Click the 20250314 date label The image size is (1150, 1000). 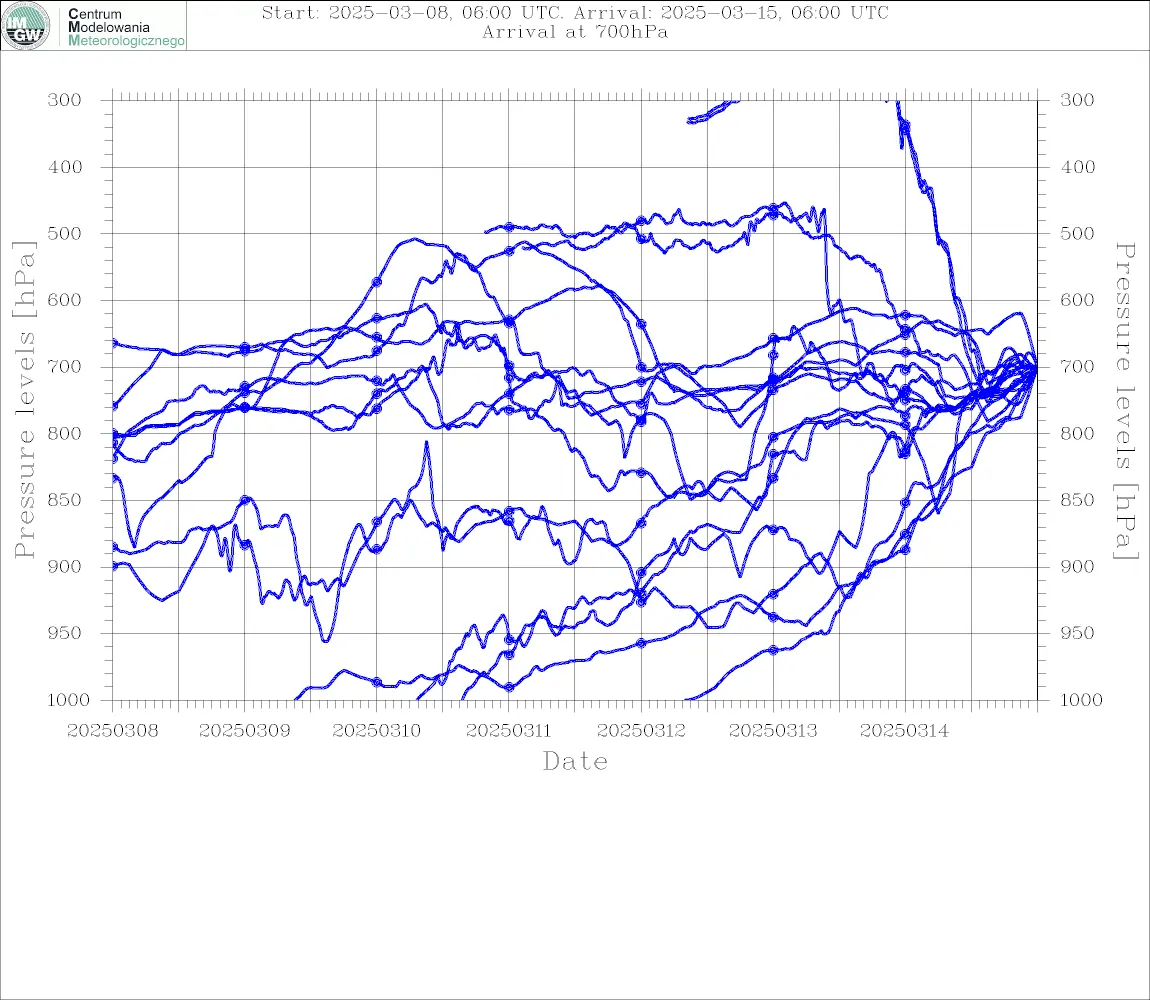tap(904, 731)
